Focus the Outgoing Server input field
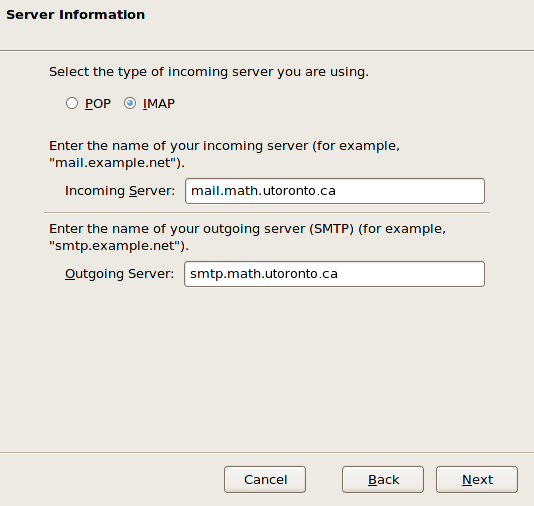The image size is (534, 506). click(x=334, y=274)
